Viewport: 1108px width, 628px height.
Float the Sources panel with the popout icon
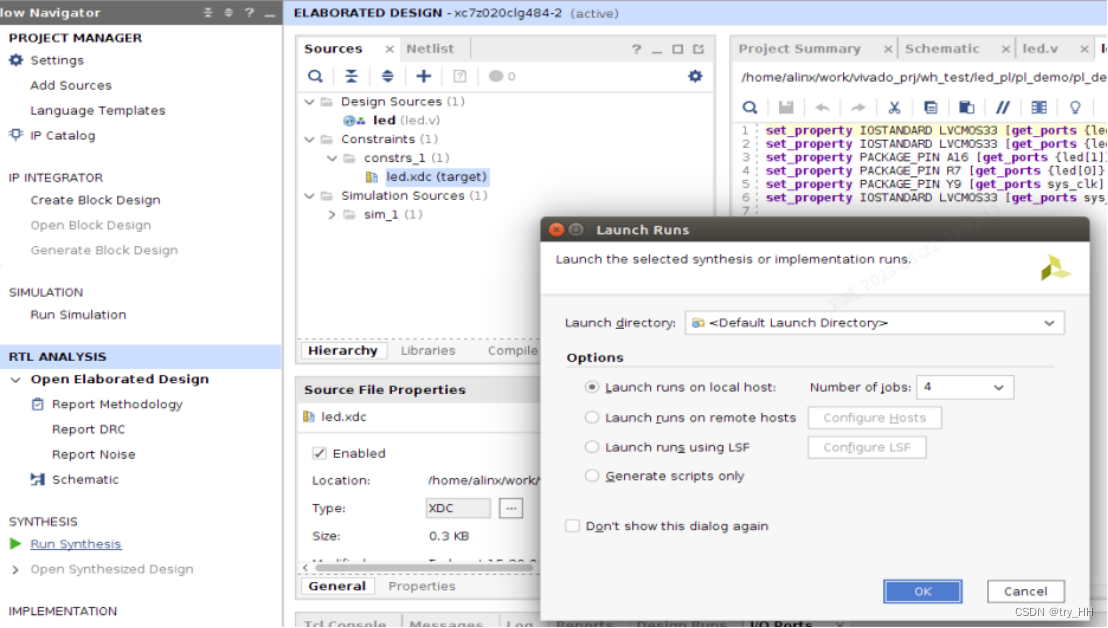pyautogui.click(x=698, y=49)
